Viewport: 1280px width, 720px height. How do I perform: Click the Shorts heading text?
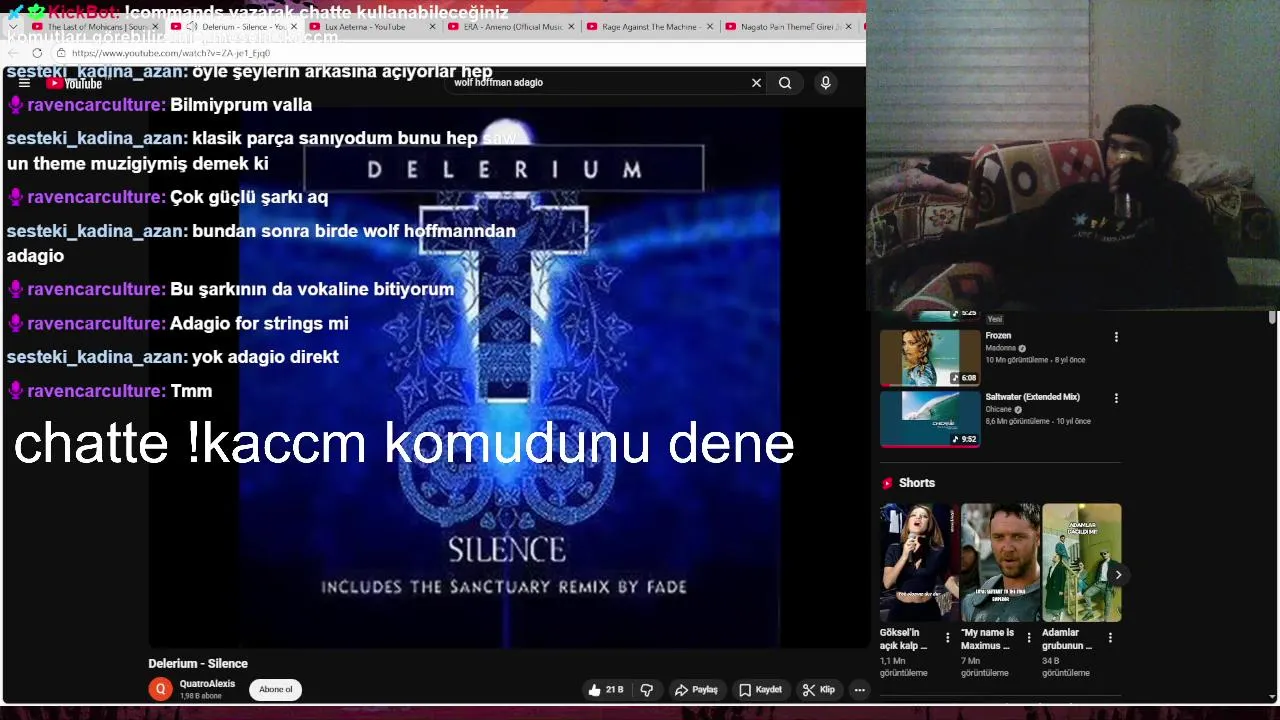click(x=916, y=483)
